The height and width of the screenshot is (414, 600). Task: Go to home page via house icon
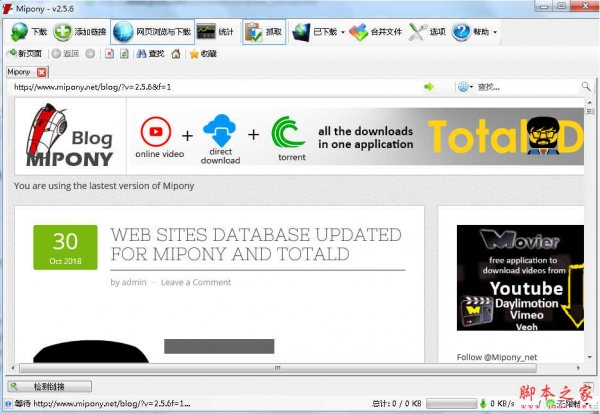click(176, 54)
